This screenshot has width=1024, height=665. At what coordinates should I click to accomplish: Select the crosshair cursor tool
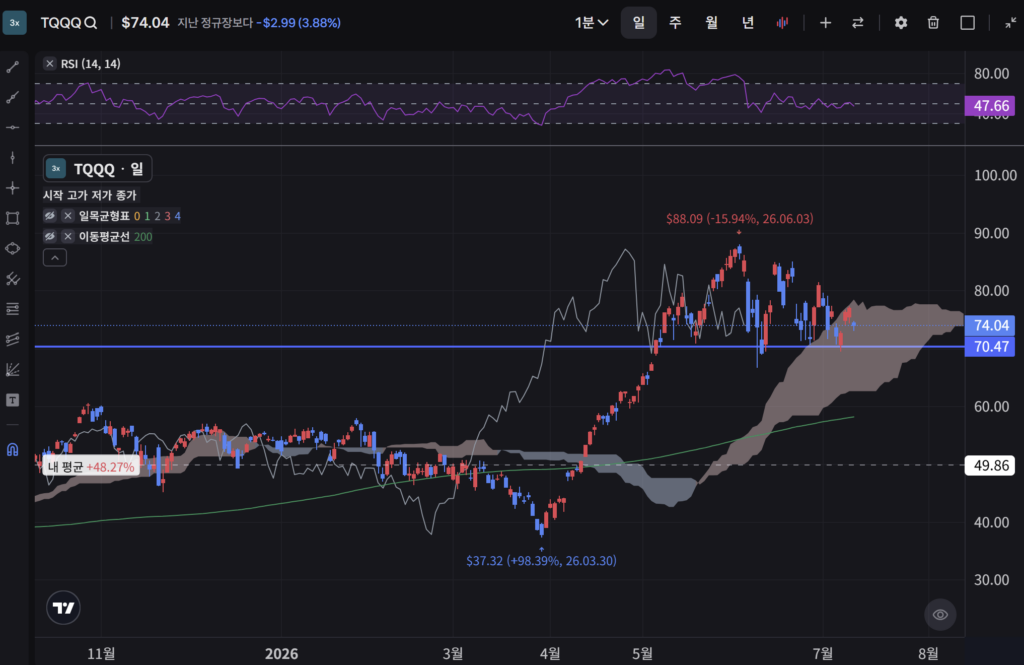tap(12, 188)
